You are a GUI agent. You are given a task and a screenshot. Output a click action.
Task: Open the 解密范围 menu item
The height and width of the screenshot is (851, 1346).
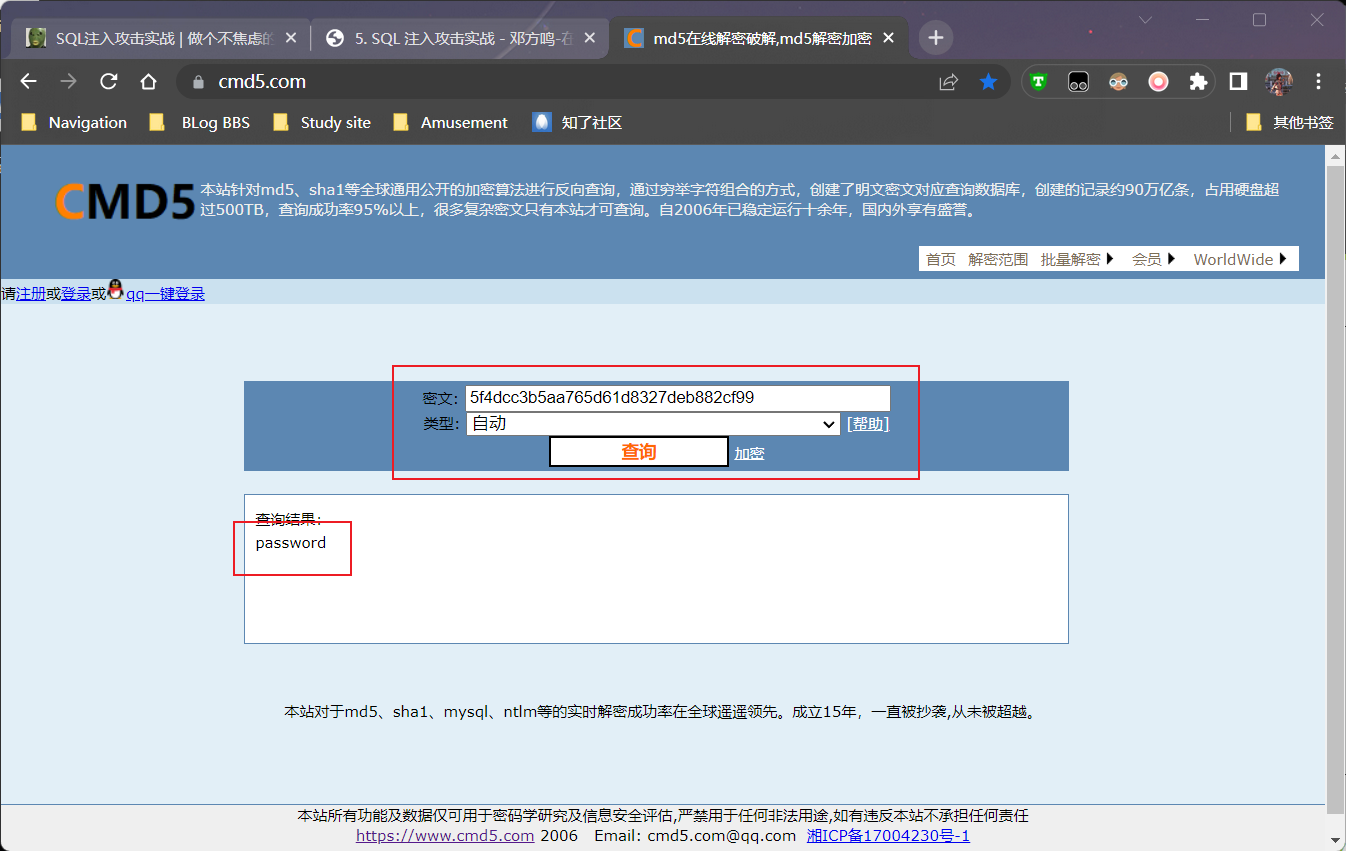click(x=997, y=259)
